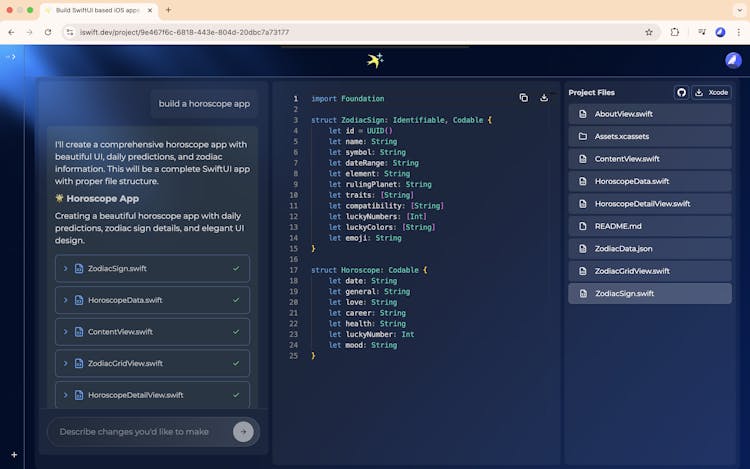Click the HoroscopeData.swift file icon in chat

(79, 300)
